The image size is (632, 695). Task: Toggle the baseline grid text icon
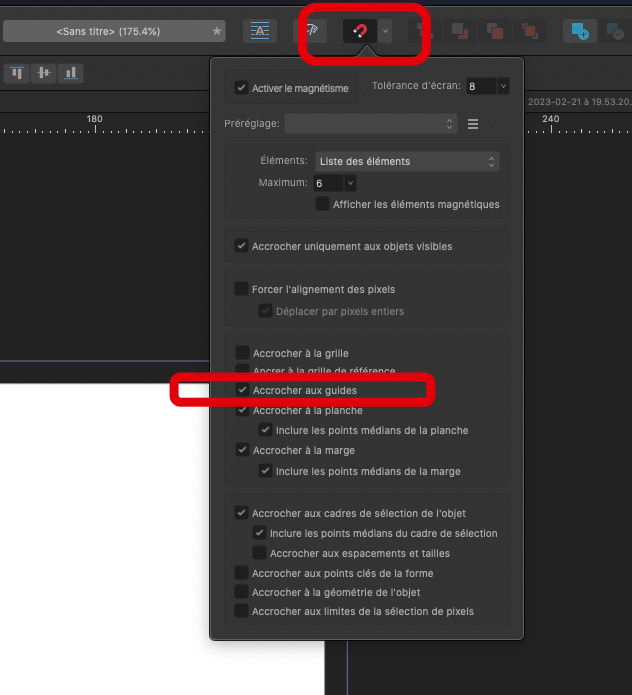coord(260,31)
